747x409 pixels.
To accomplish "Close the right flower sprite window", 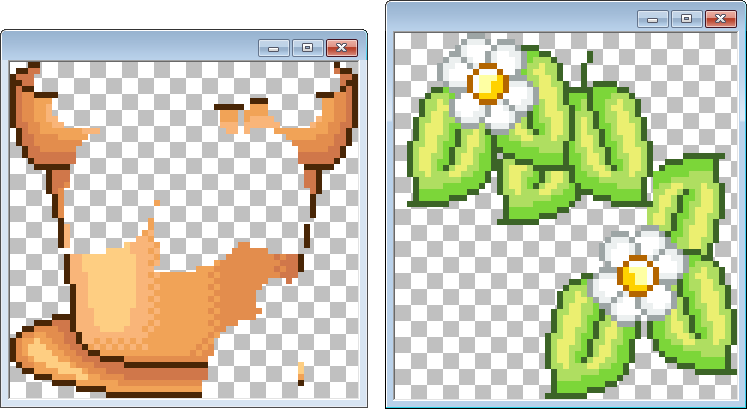I will point(718,18).
